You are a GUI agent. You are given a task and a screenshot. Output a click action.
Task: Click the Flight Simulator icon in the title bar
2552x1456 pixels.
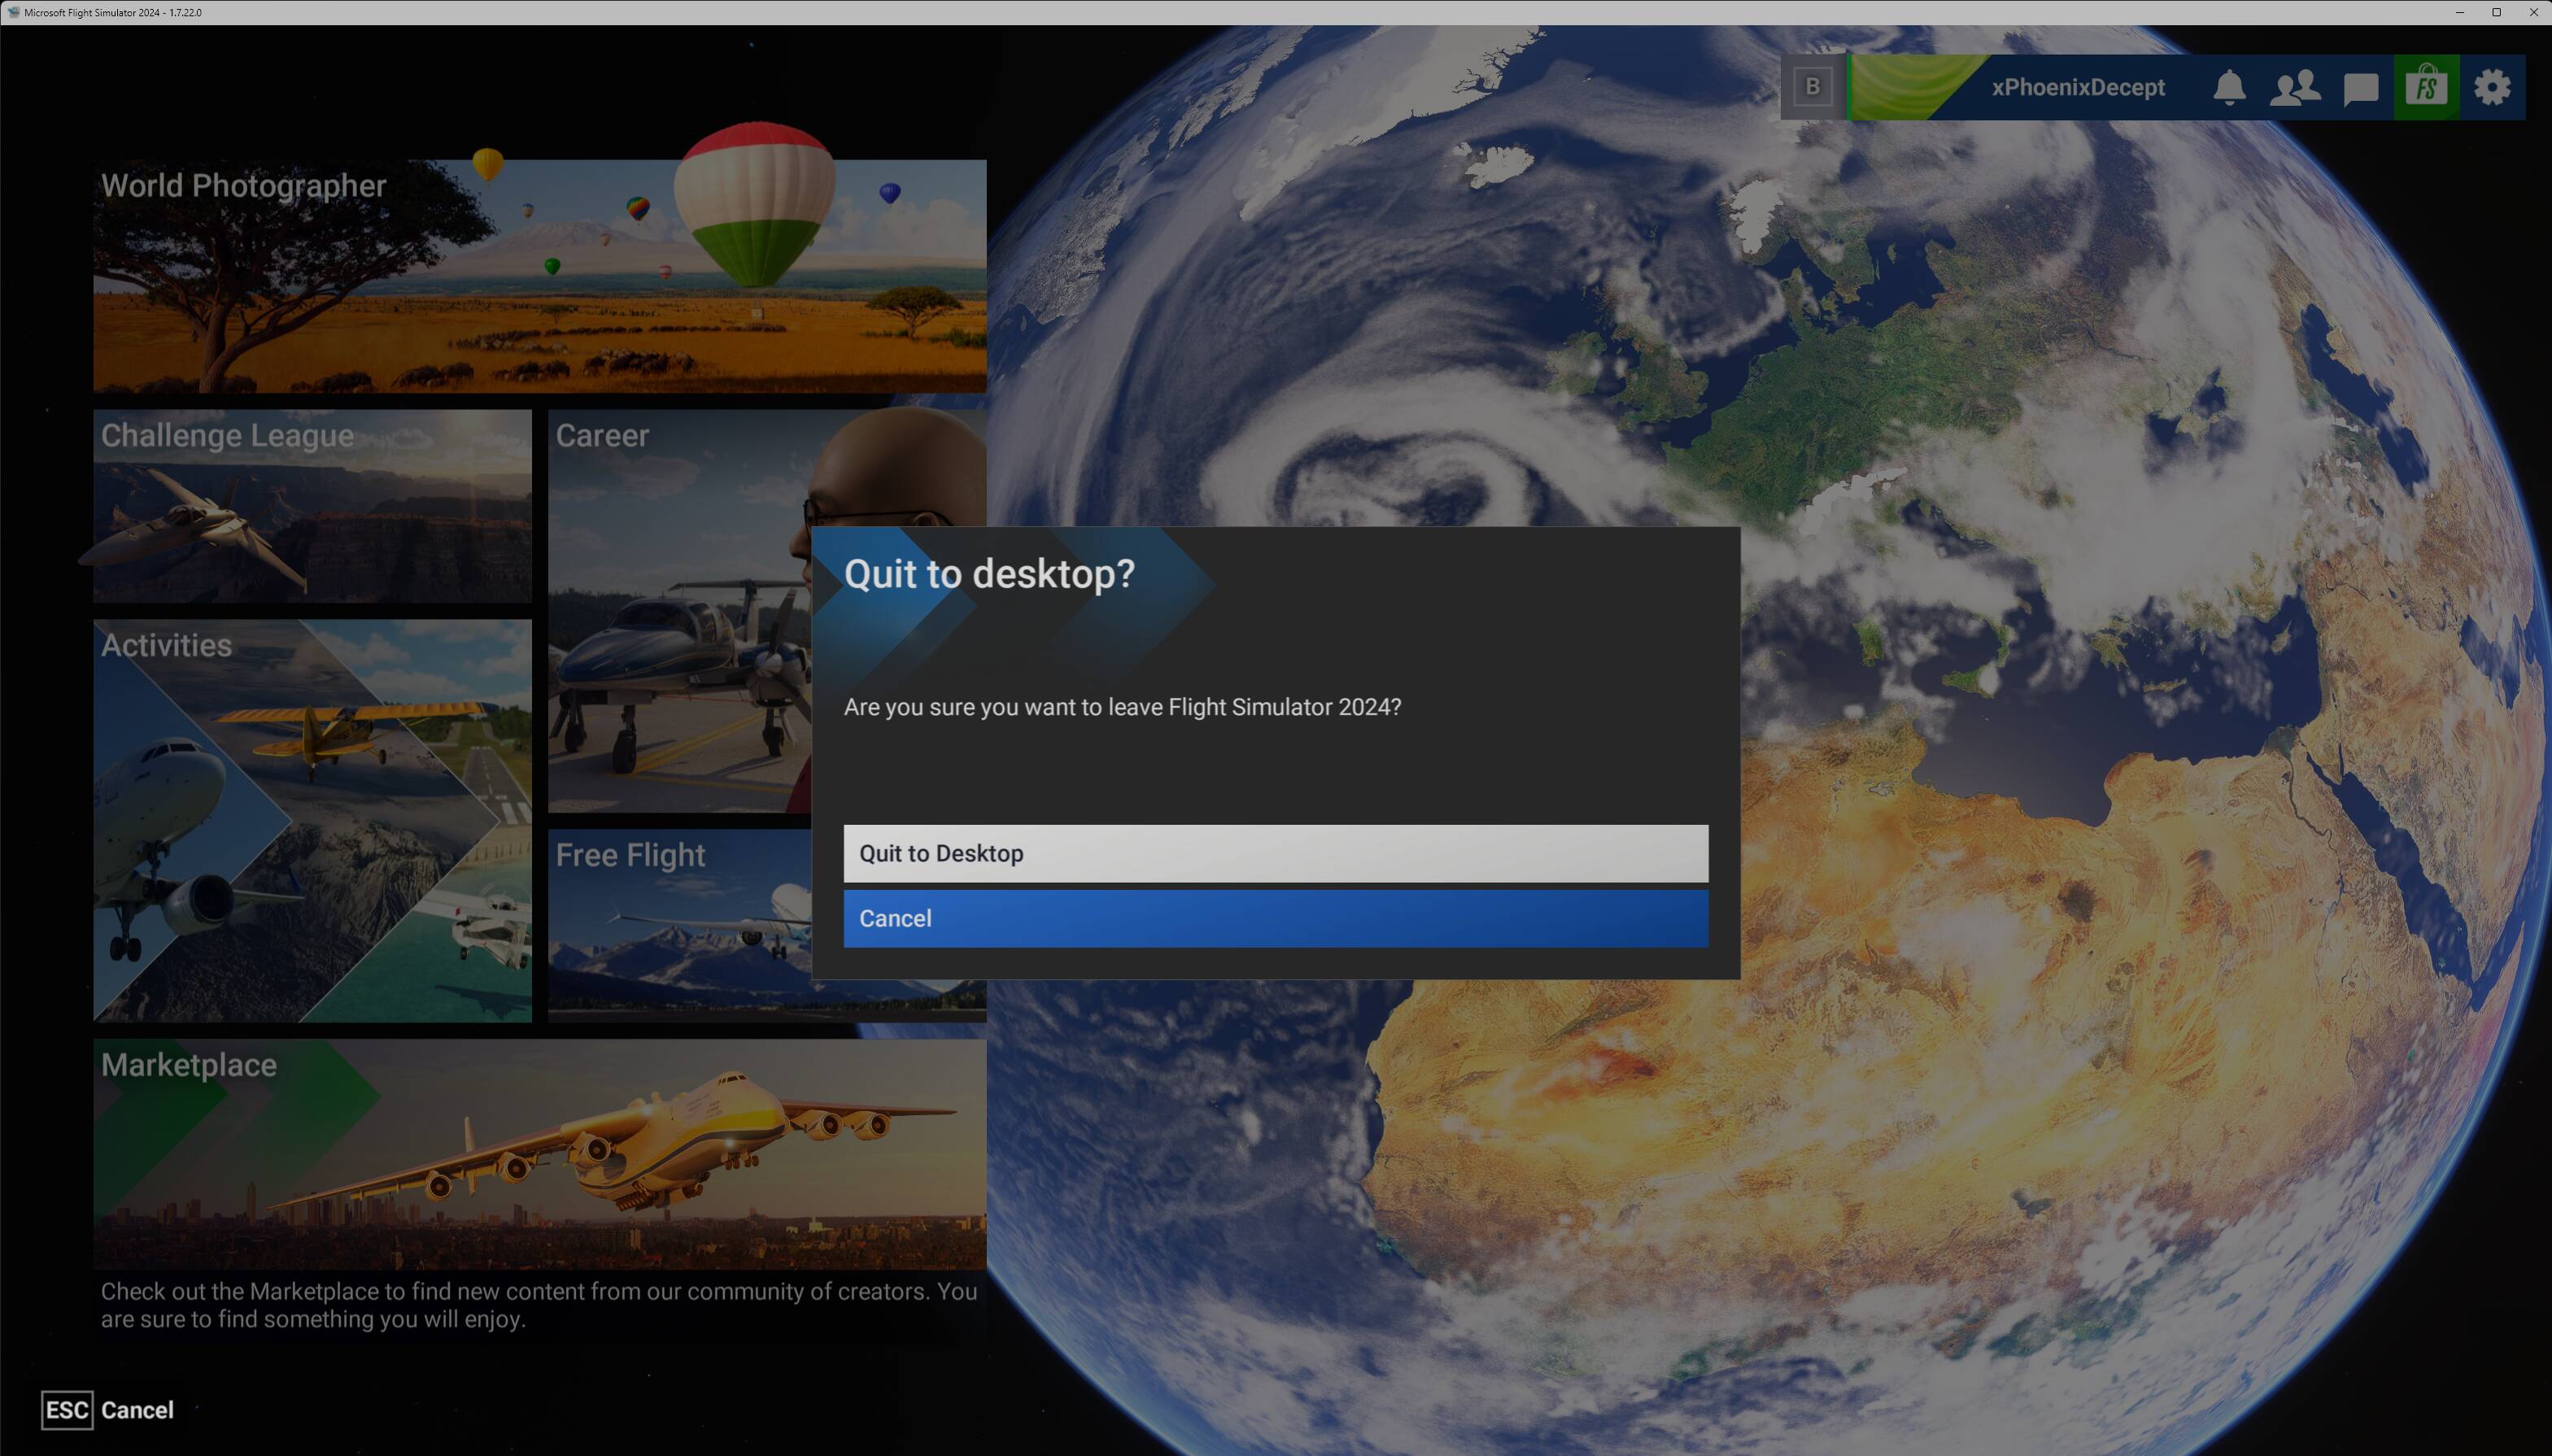point(13,12)
